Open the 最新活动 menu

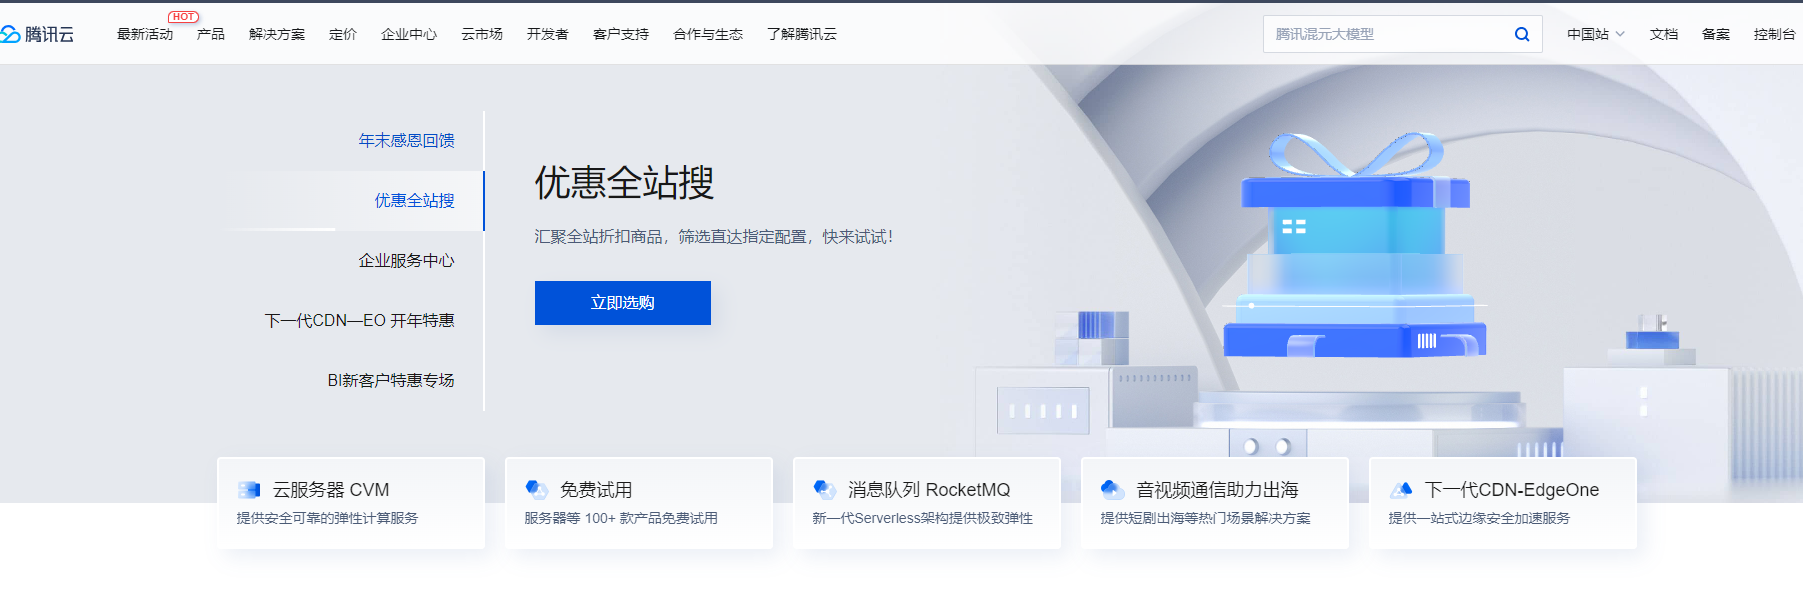(145, 34)
